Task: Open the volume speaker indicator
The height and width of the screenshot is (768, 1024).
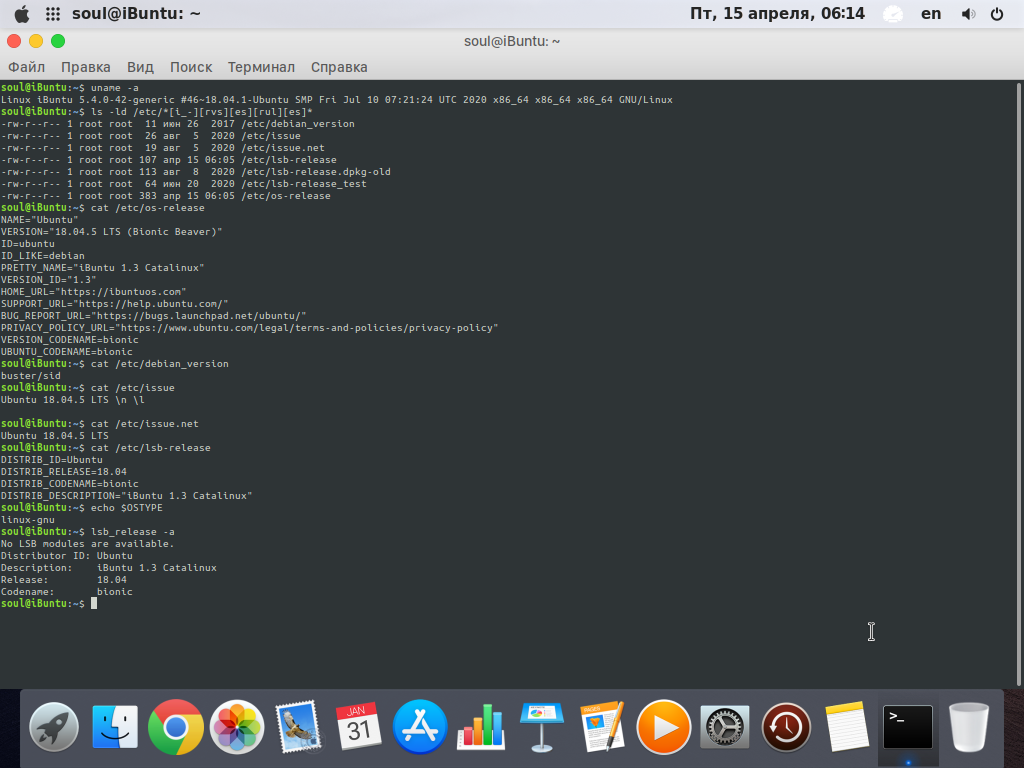Action: click(968, 14)
